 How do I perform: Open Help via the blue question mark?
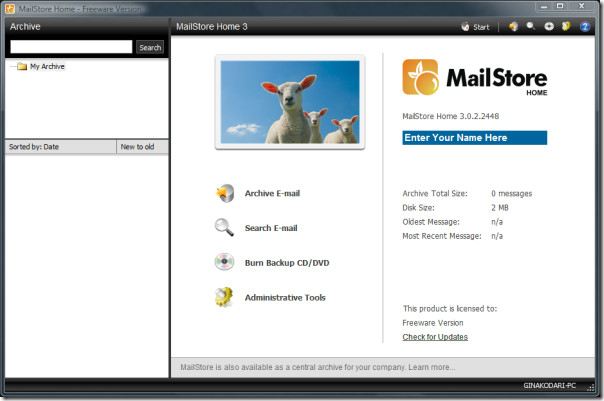pos(585,27)
